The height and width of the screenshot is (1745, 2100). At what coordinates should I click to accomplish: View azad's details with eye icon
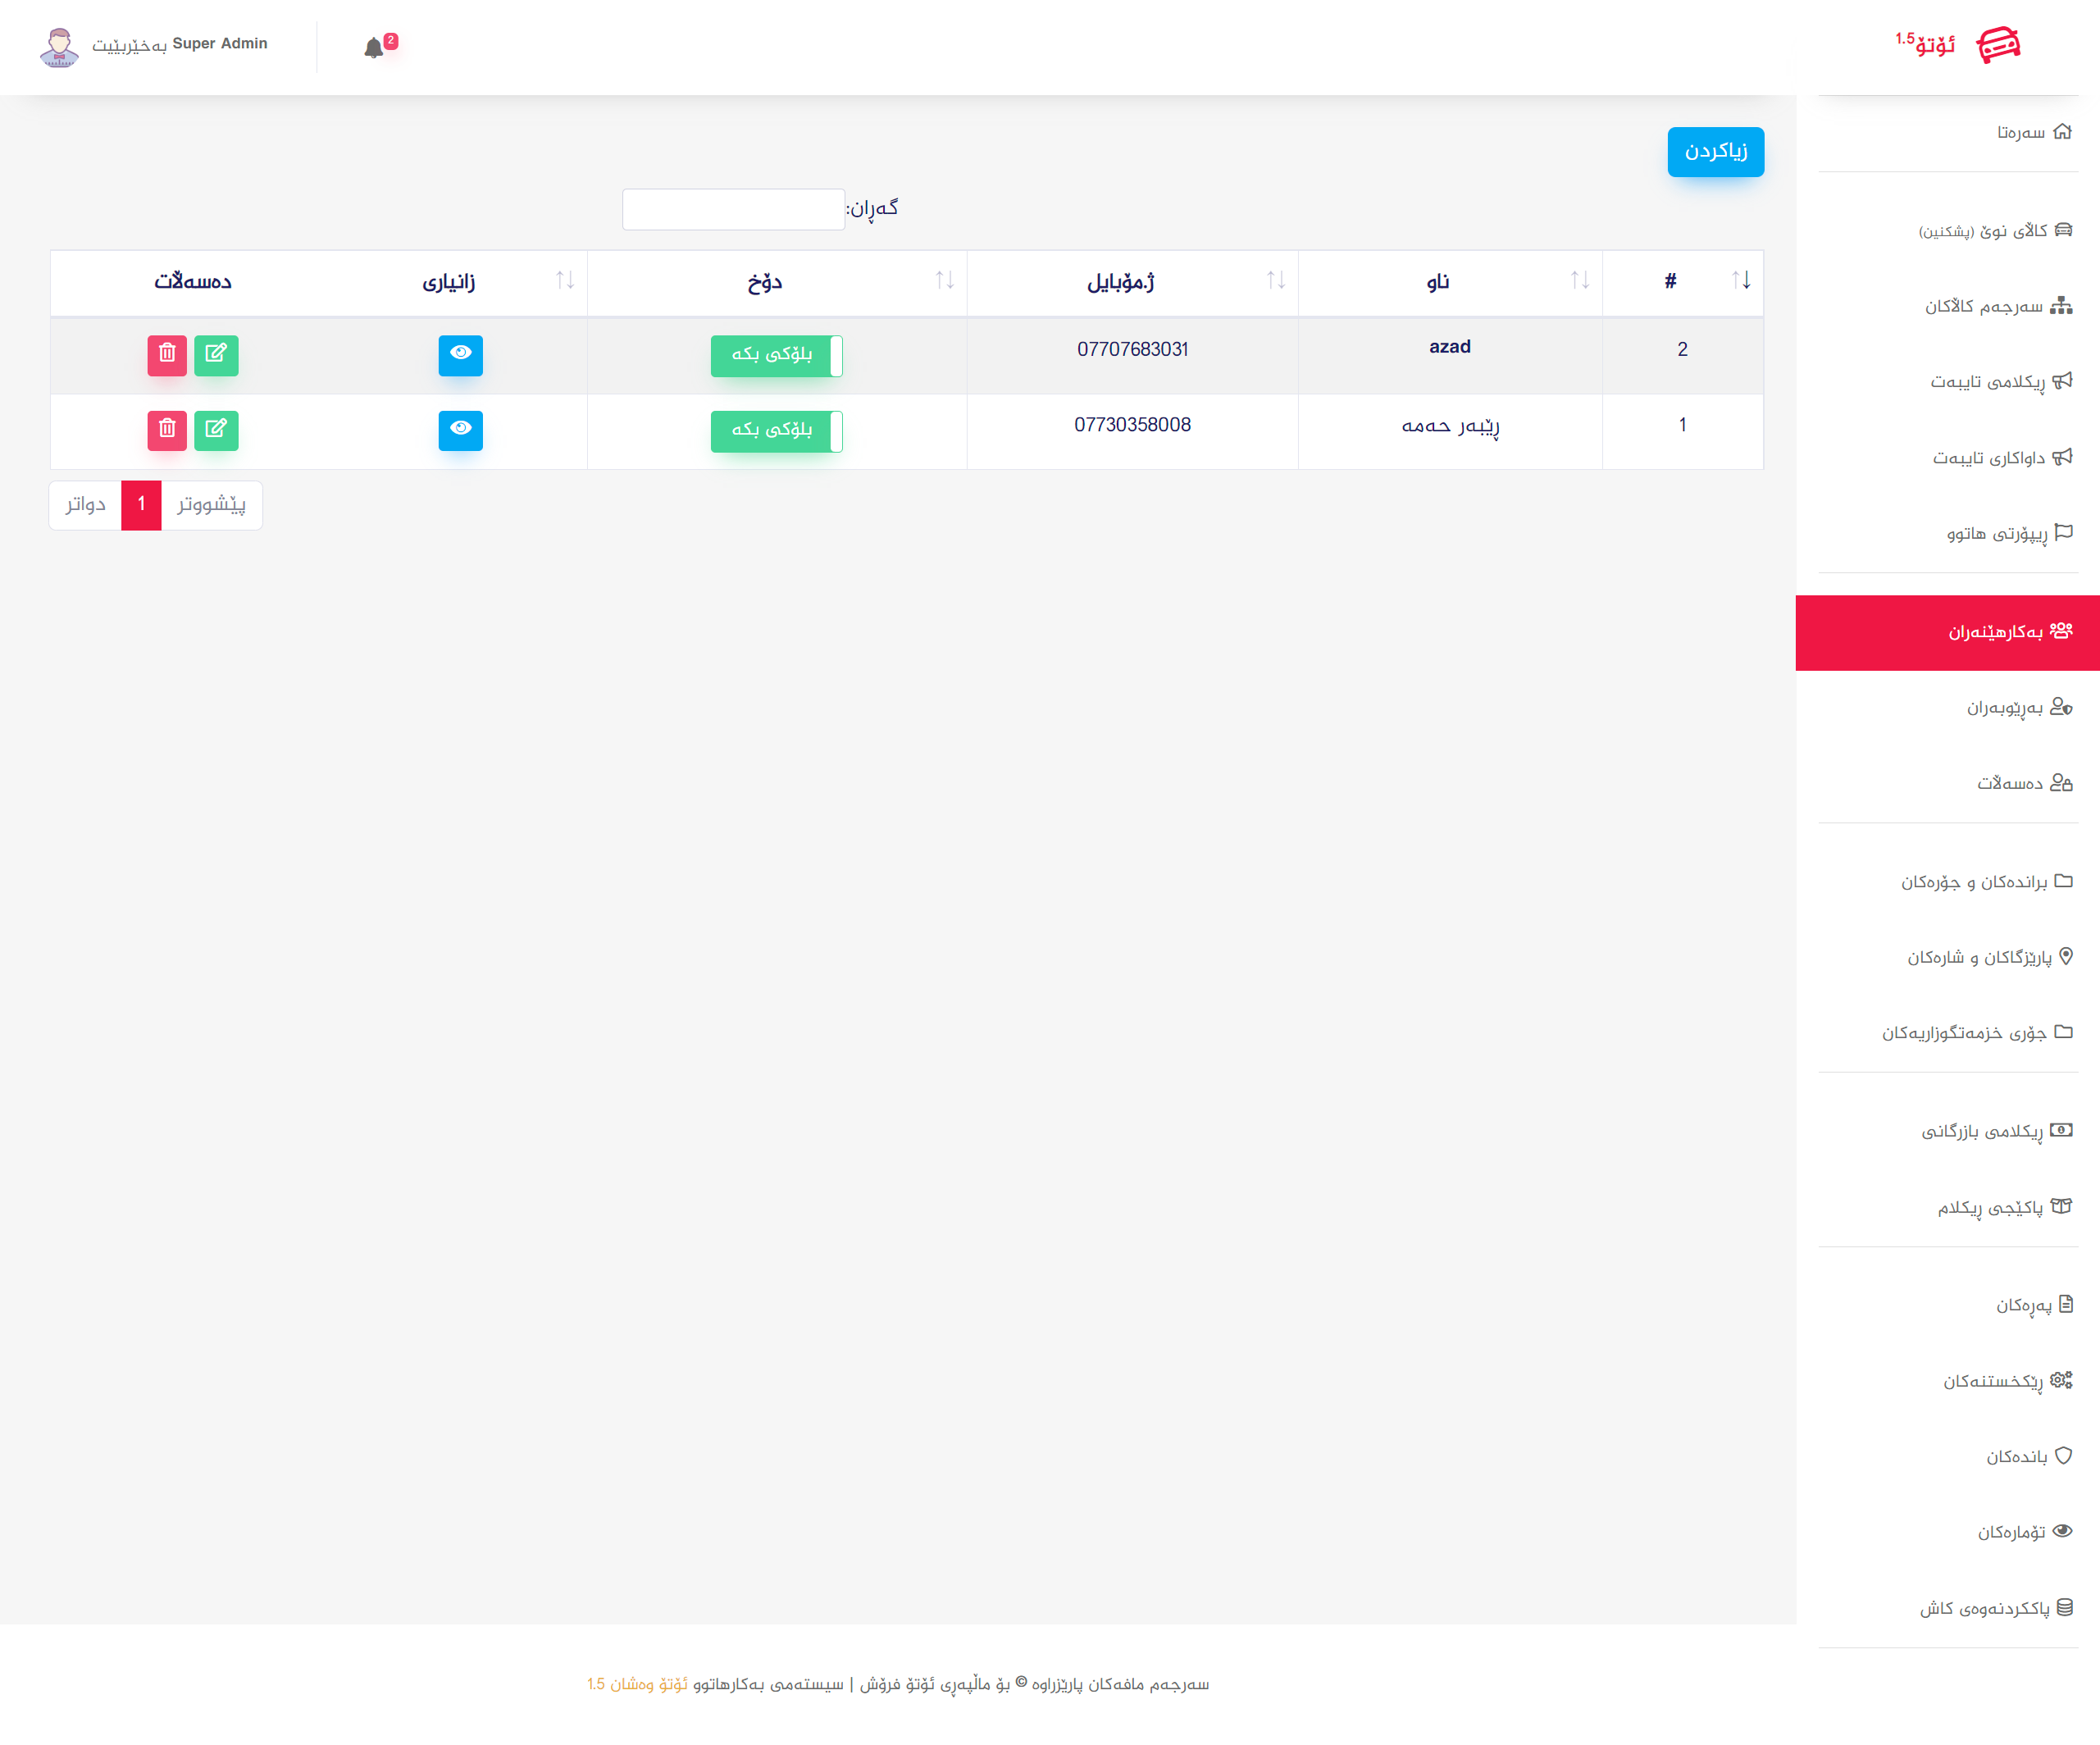(x=460, y=355)
